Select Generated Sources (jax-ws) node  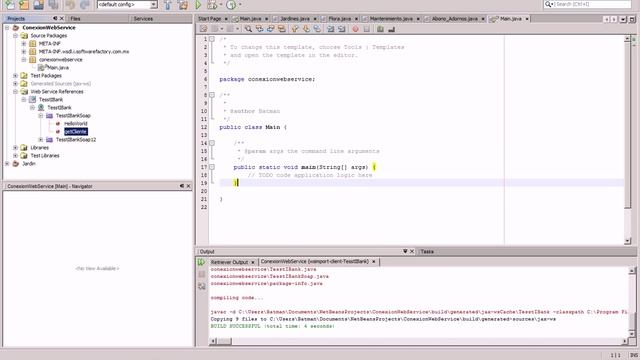pos(60,84)
